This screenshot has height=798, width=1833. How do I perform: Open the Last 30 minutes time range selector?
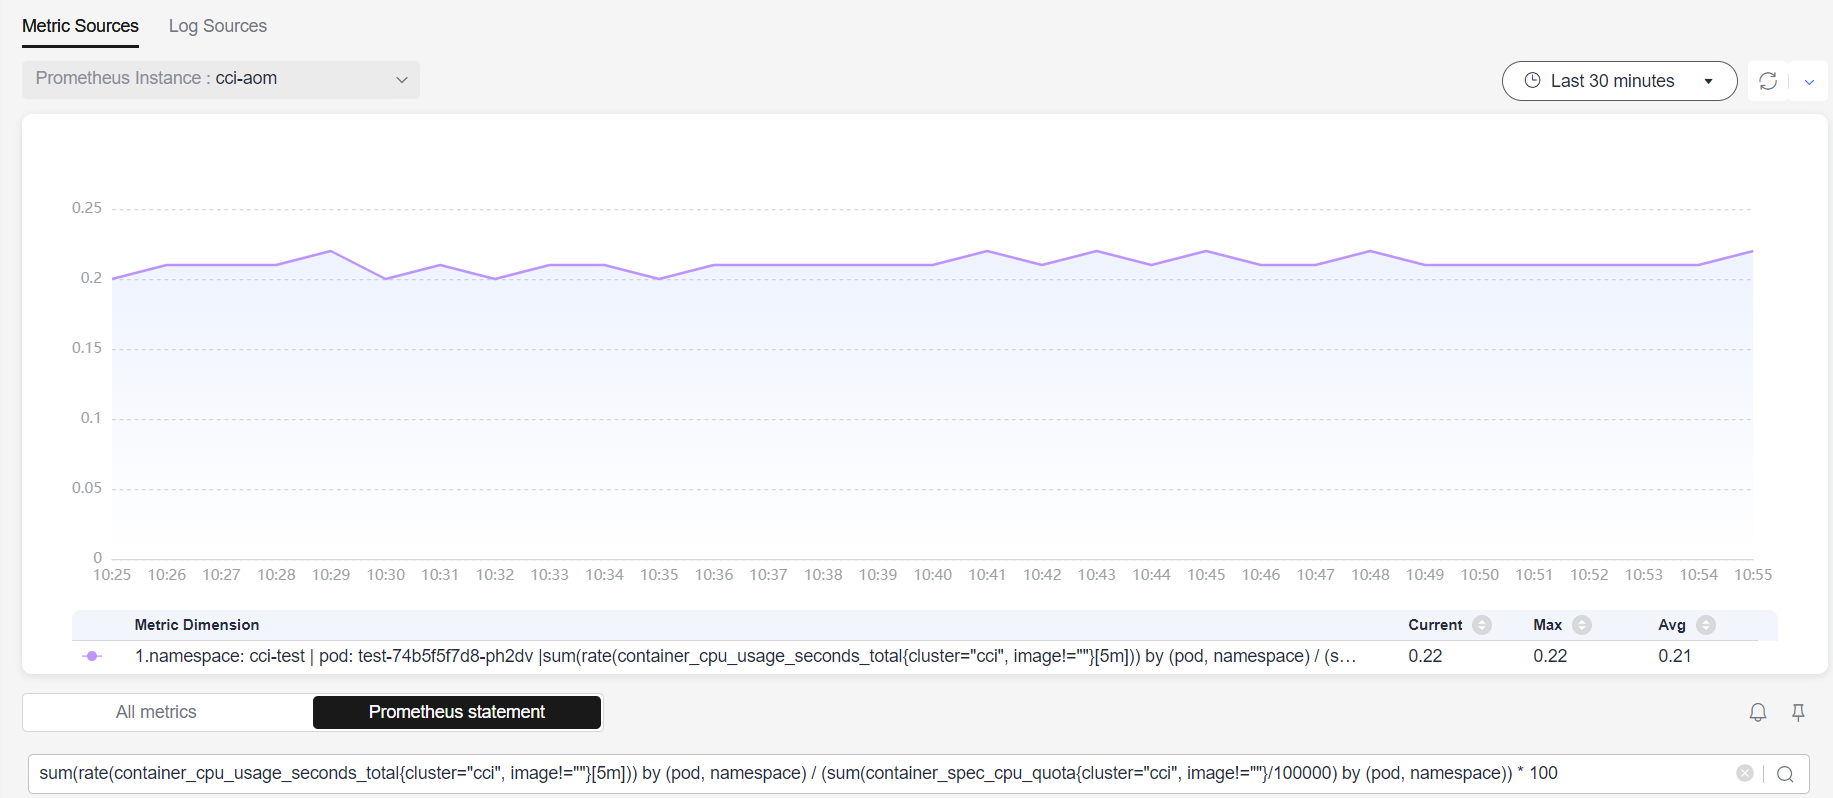[x=1619, y=81]
